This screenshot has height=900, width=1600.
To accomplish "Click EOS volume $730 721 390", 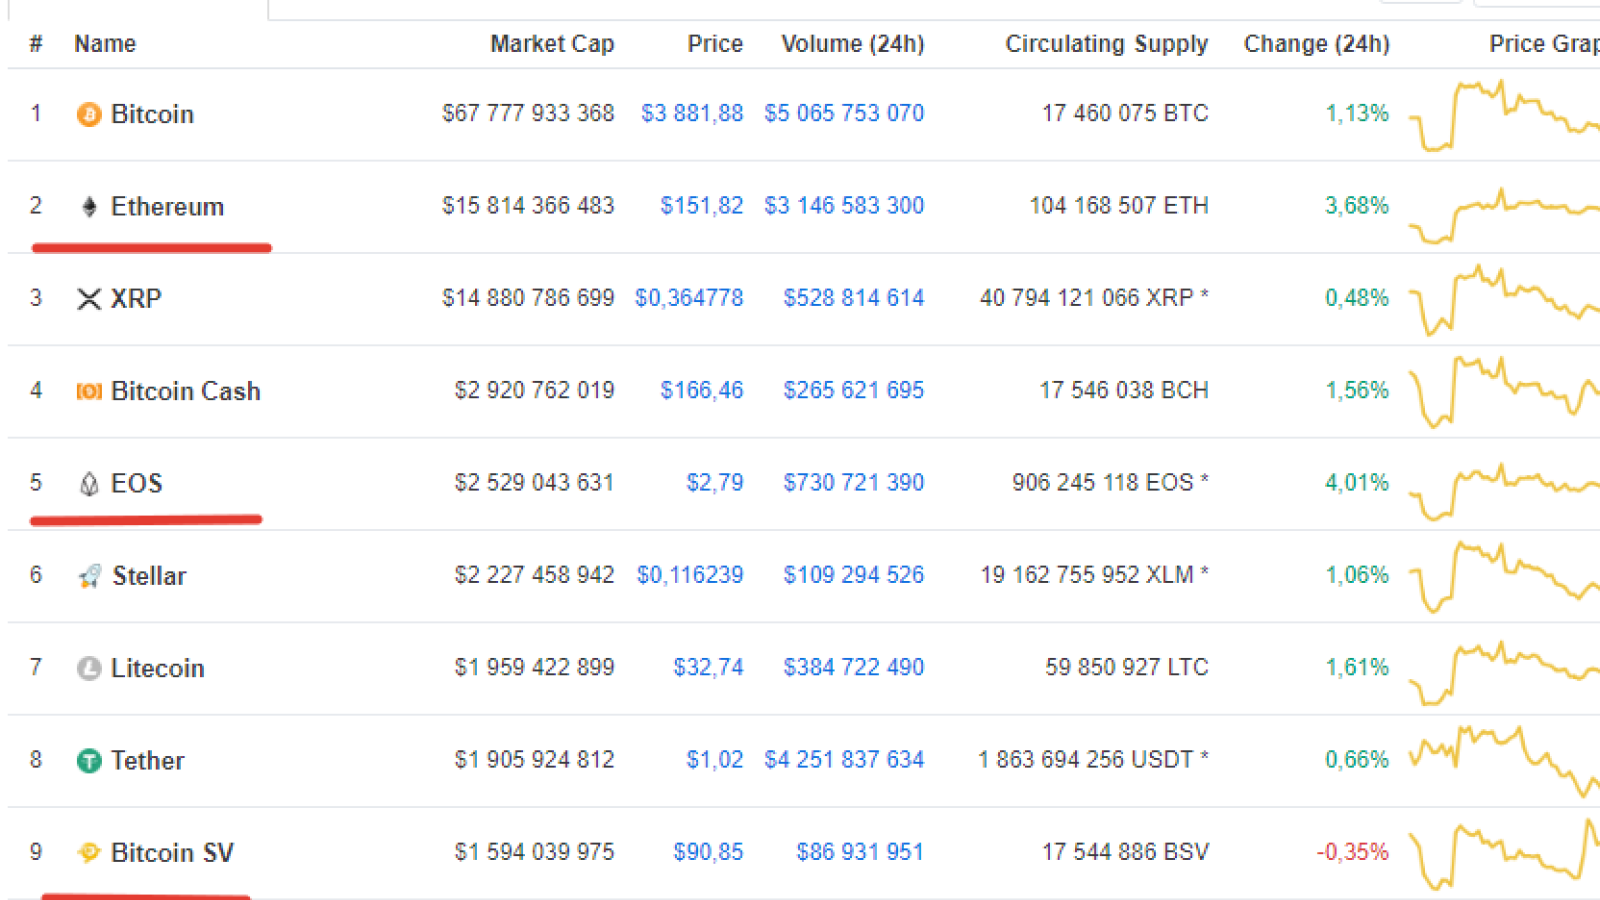I will pyautogui.click(x=854, y=483).
